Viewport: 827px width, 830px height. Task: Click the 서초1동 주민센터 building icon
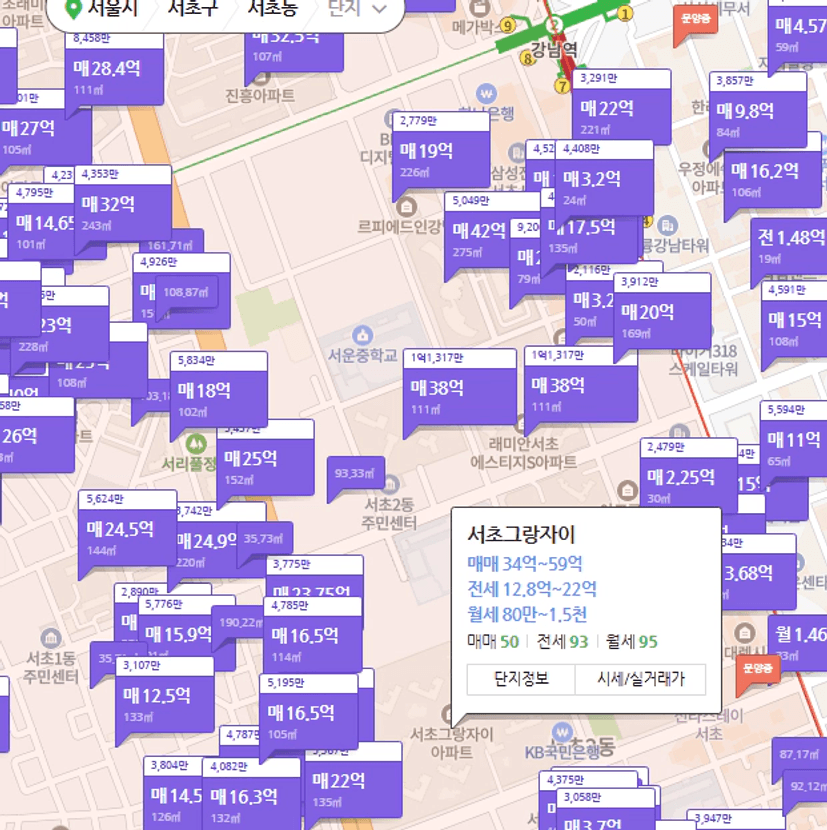click(x=51, y=638)
